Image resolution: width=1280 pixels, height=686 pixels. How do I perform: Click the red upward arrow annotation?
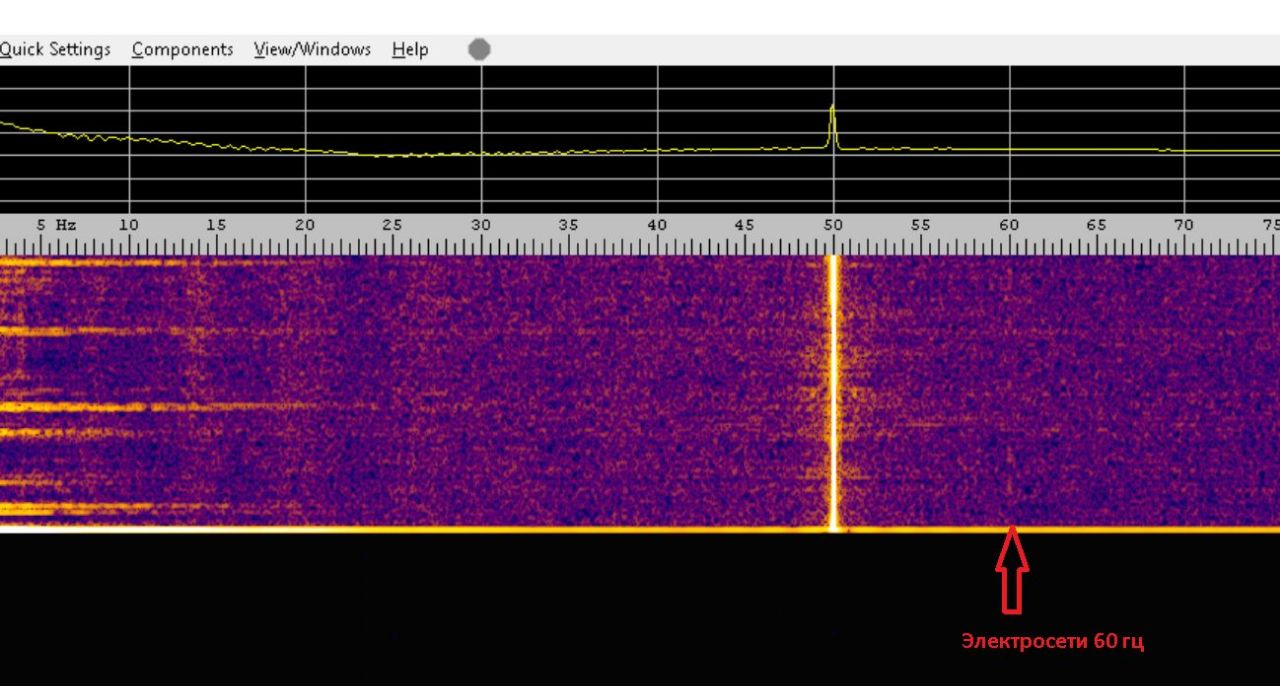[x=1011, y=572]
